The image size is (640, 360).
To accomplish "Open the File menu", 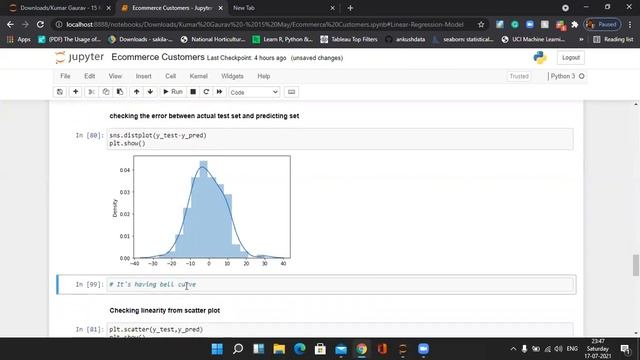I will (x=65, y=76).
